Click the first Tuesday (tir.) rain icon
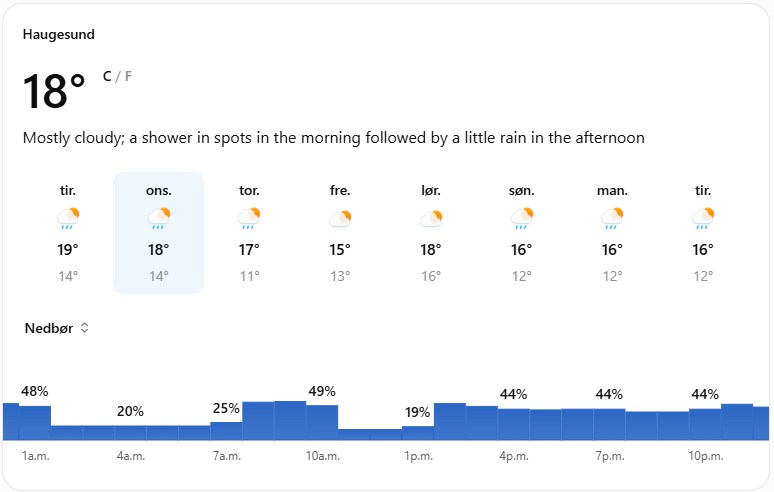Screen dimensions: 774x492 [x=68, y=219]
